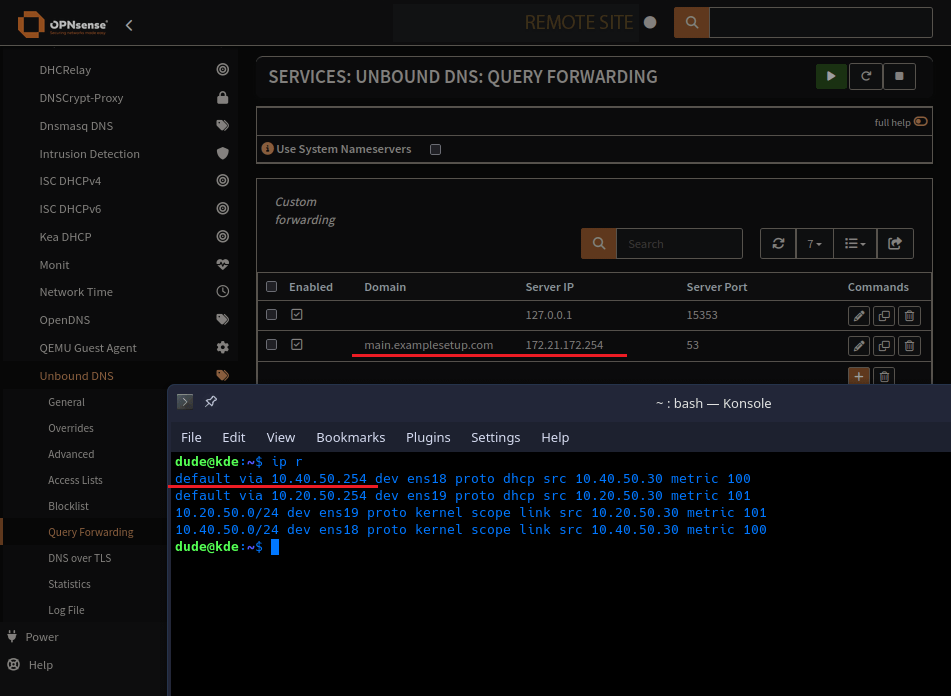This screenshot has width=951, height=696.
Task: Delete the main.examplesetup.com entry
Action: coord(909,346)
